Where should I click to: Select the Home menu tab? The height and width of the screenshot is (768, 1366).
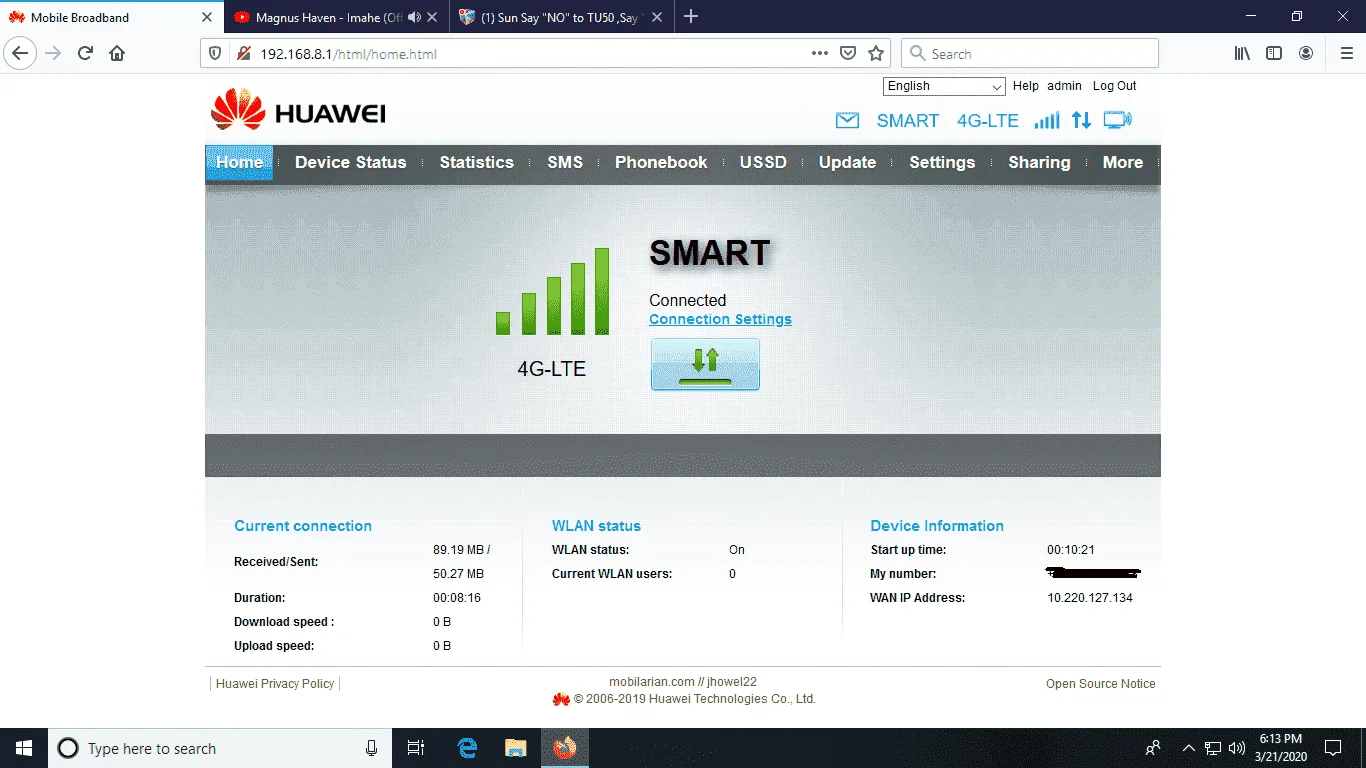(239, 162)
